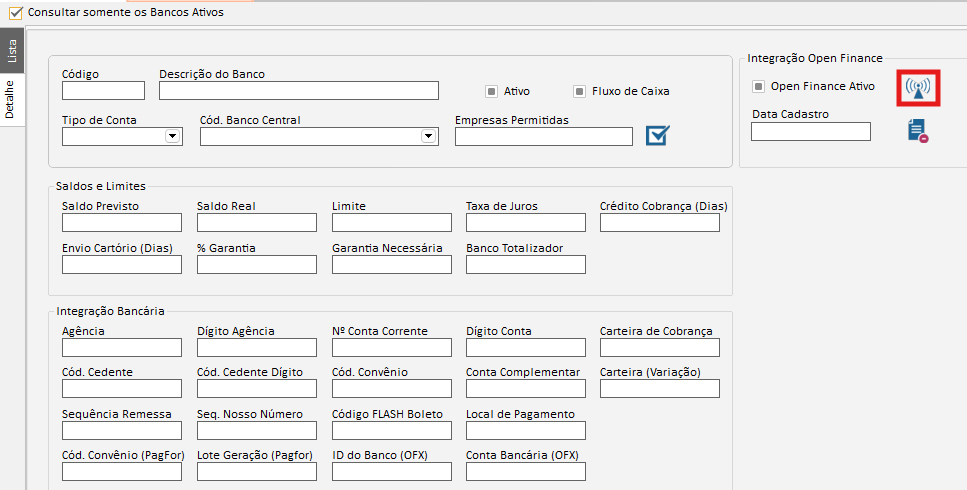Click the Taxa de Juros field
The image size is (967, 490).
click(x=525, y=223)
